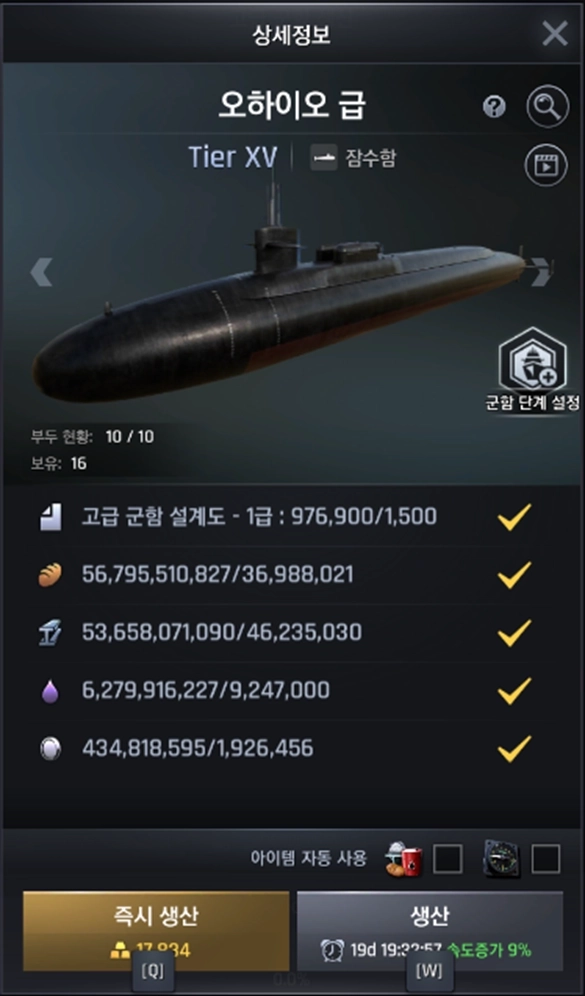The width and height of the screenshot is (585, 996).
Task: Tap the silver coin resource icon
Action: point(50,749)
